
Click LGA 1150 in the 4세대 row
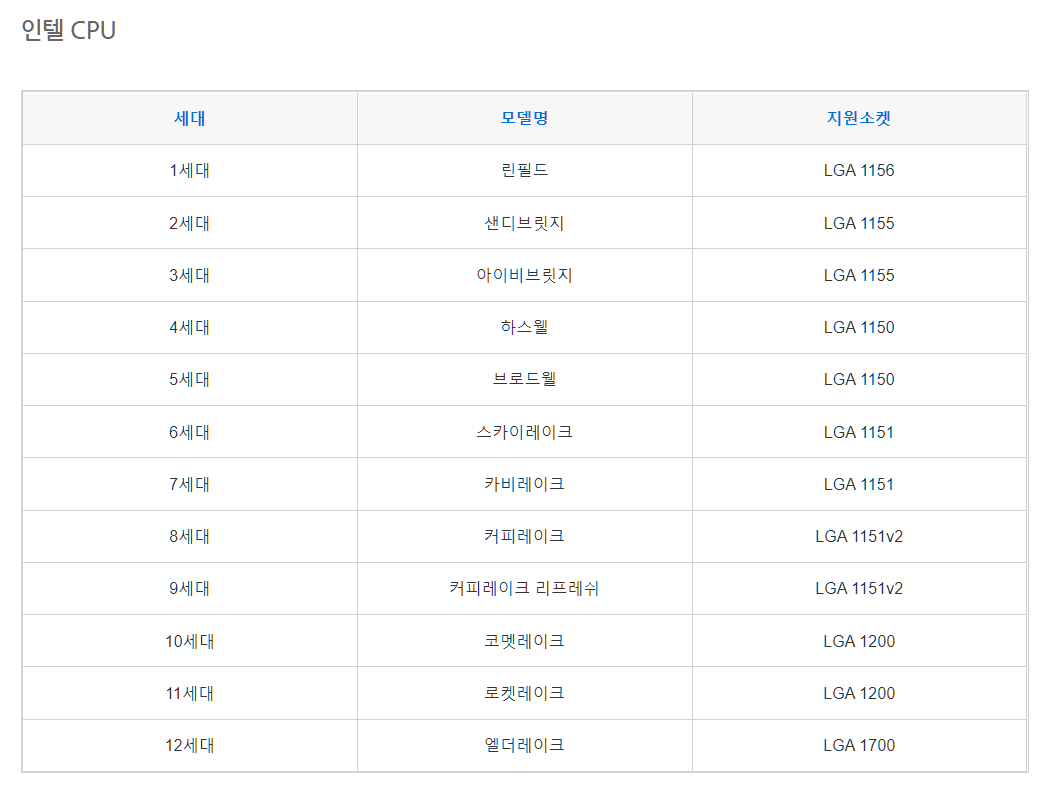tap(859, 327)
